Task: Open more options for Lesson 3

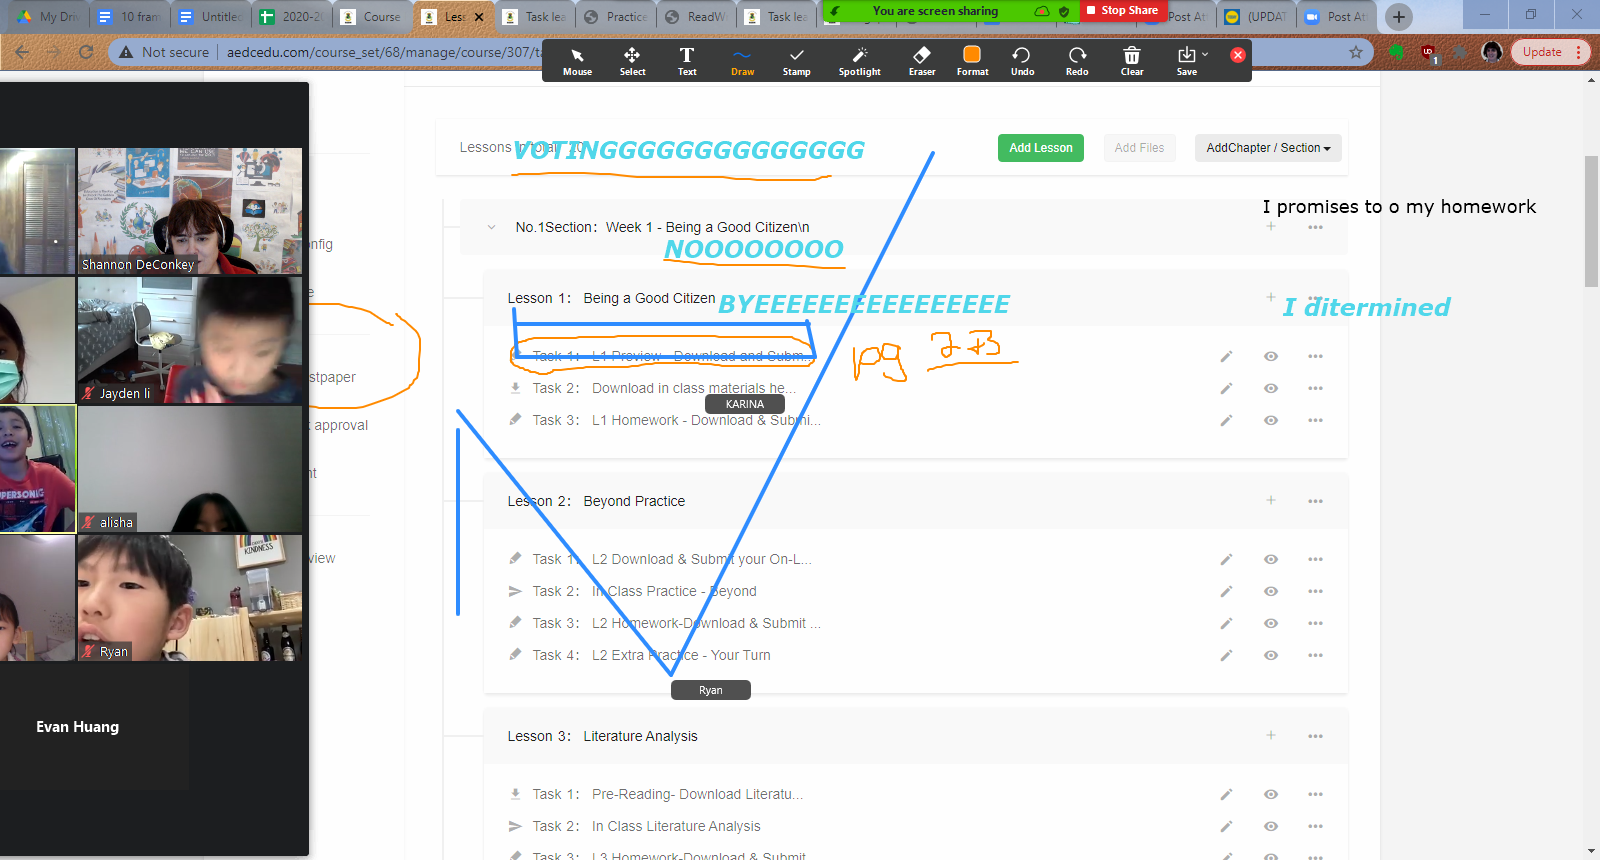Action: [x=1315, y=736]
